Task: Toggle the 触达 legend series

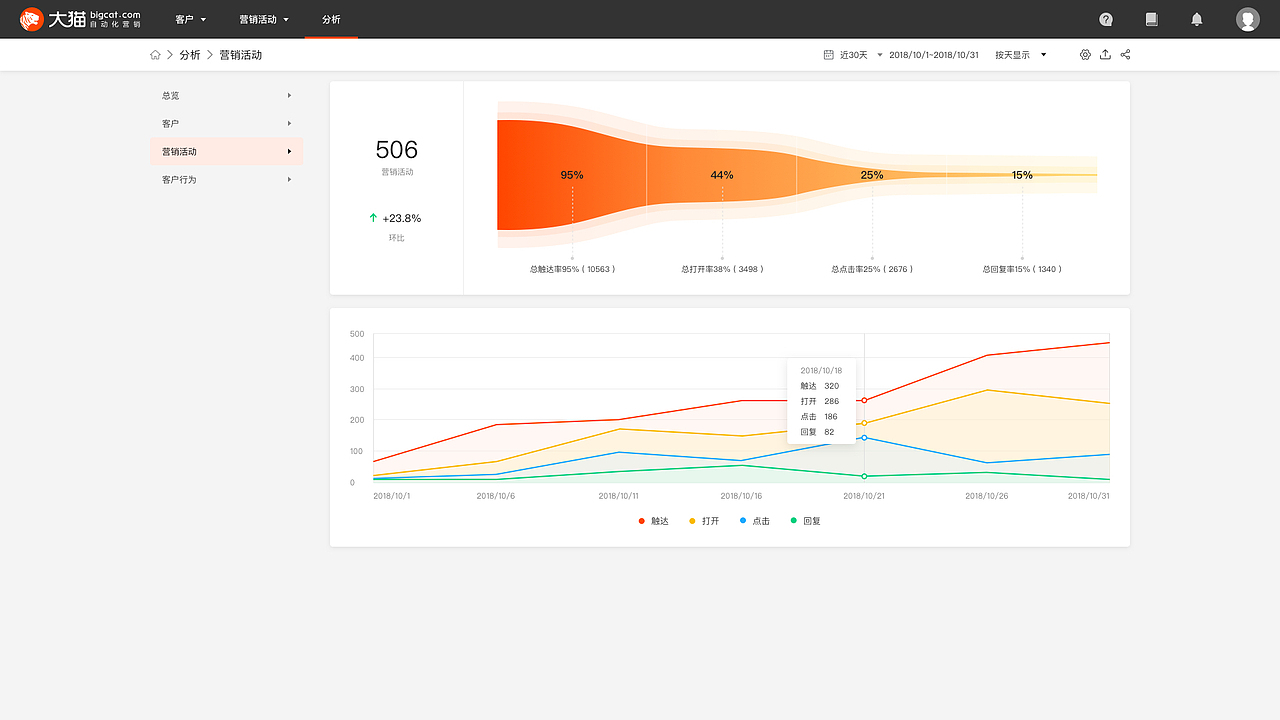Action: coord(653,521)
